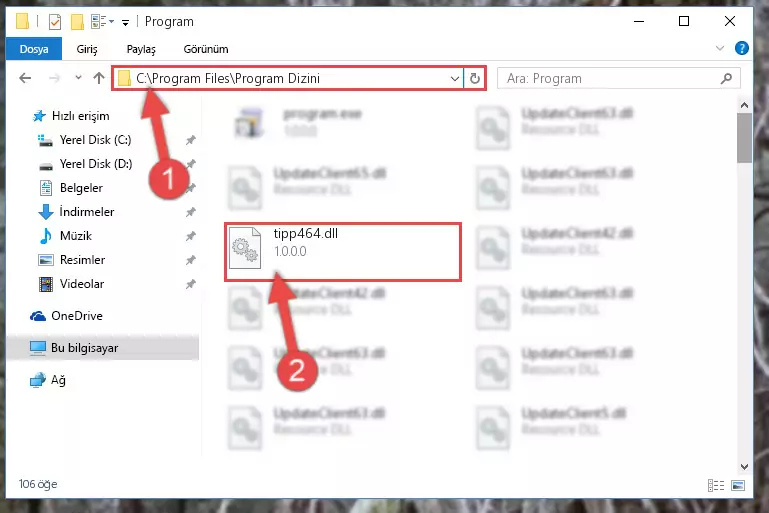Switch to details view layout icon

[716, 485]
